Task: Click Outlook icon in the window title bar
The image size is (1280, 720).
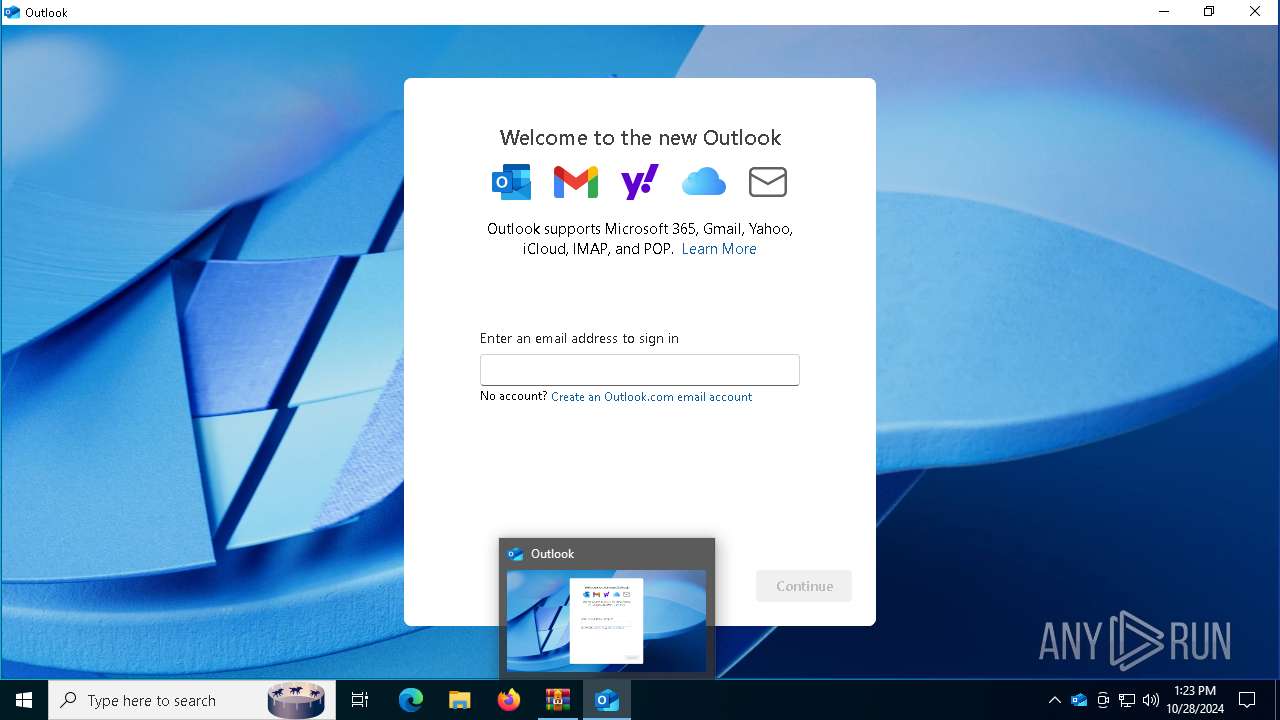Action: click(x=12, y=12)
